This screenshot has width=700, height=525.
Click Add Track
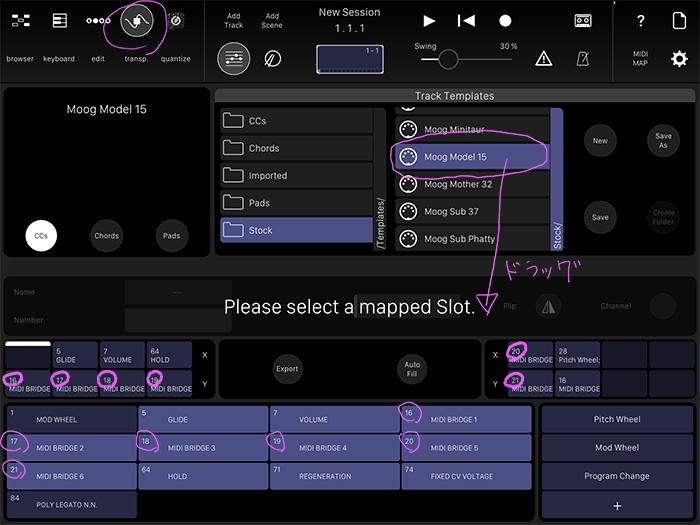[233, 21]
